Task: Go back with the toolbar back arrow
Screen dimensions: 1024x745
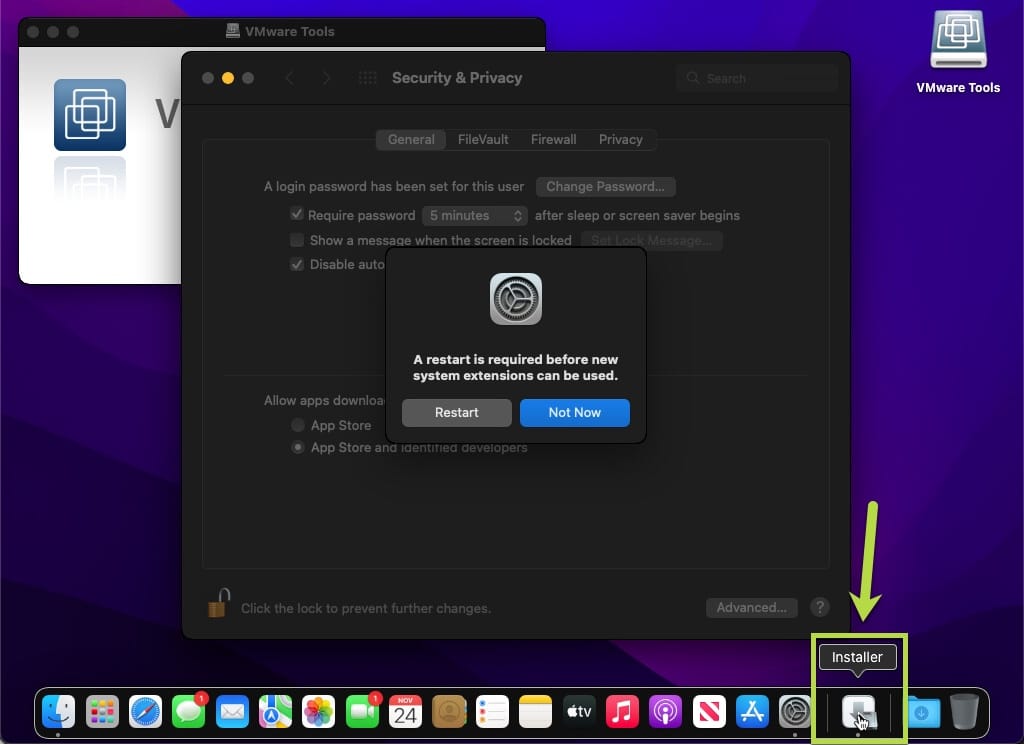Action: tap(289, 78)
